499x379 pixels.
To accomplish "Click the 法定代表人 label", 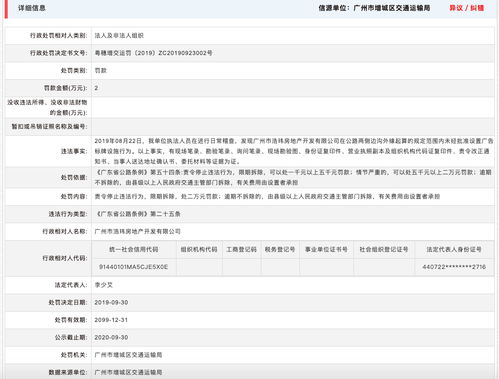I will (71, 285).
